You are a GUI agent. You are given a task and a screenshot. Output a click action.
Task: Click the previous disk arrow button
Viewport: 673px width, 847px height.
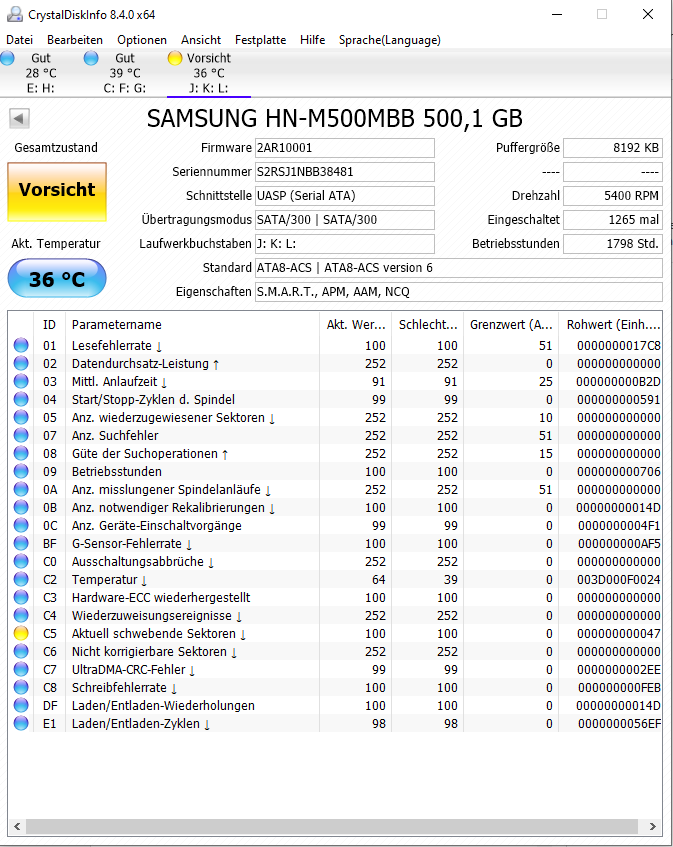coord(19,118)
